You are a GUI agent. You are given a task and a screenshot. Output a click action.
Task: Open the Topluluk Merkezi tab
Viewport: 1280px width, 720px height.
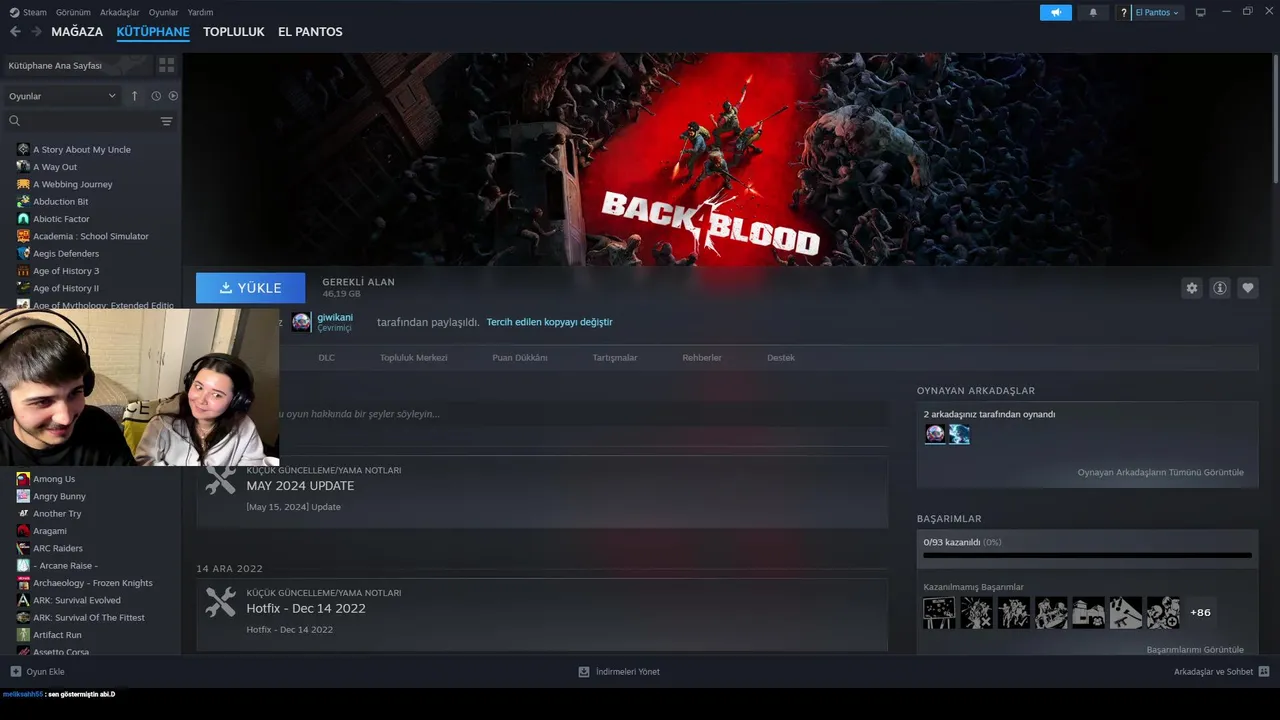(x=413, y=358)
